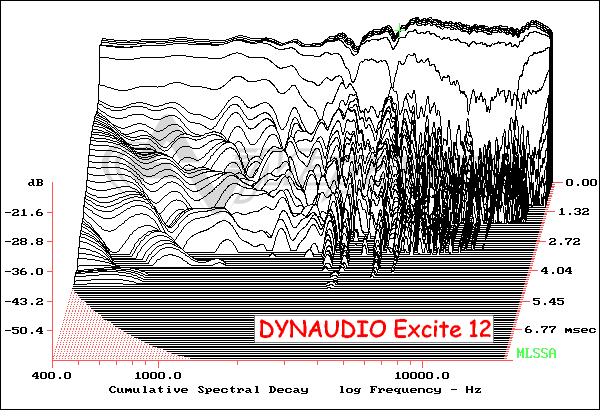Click the dB axis label
600x410 pixels.
[36, 183]
